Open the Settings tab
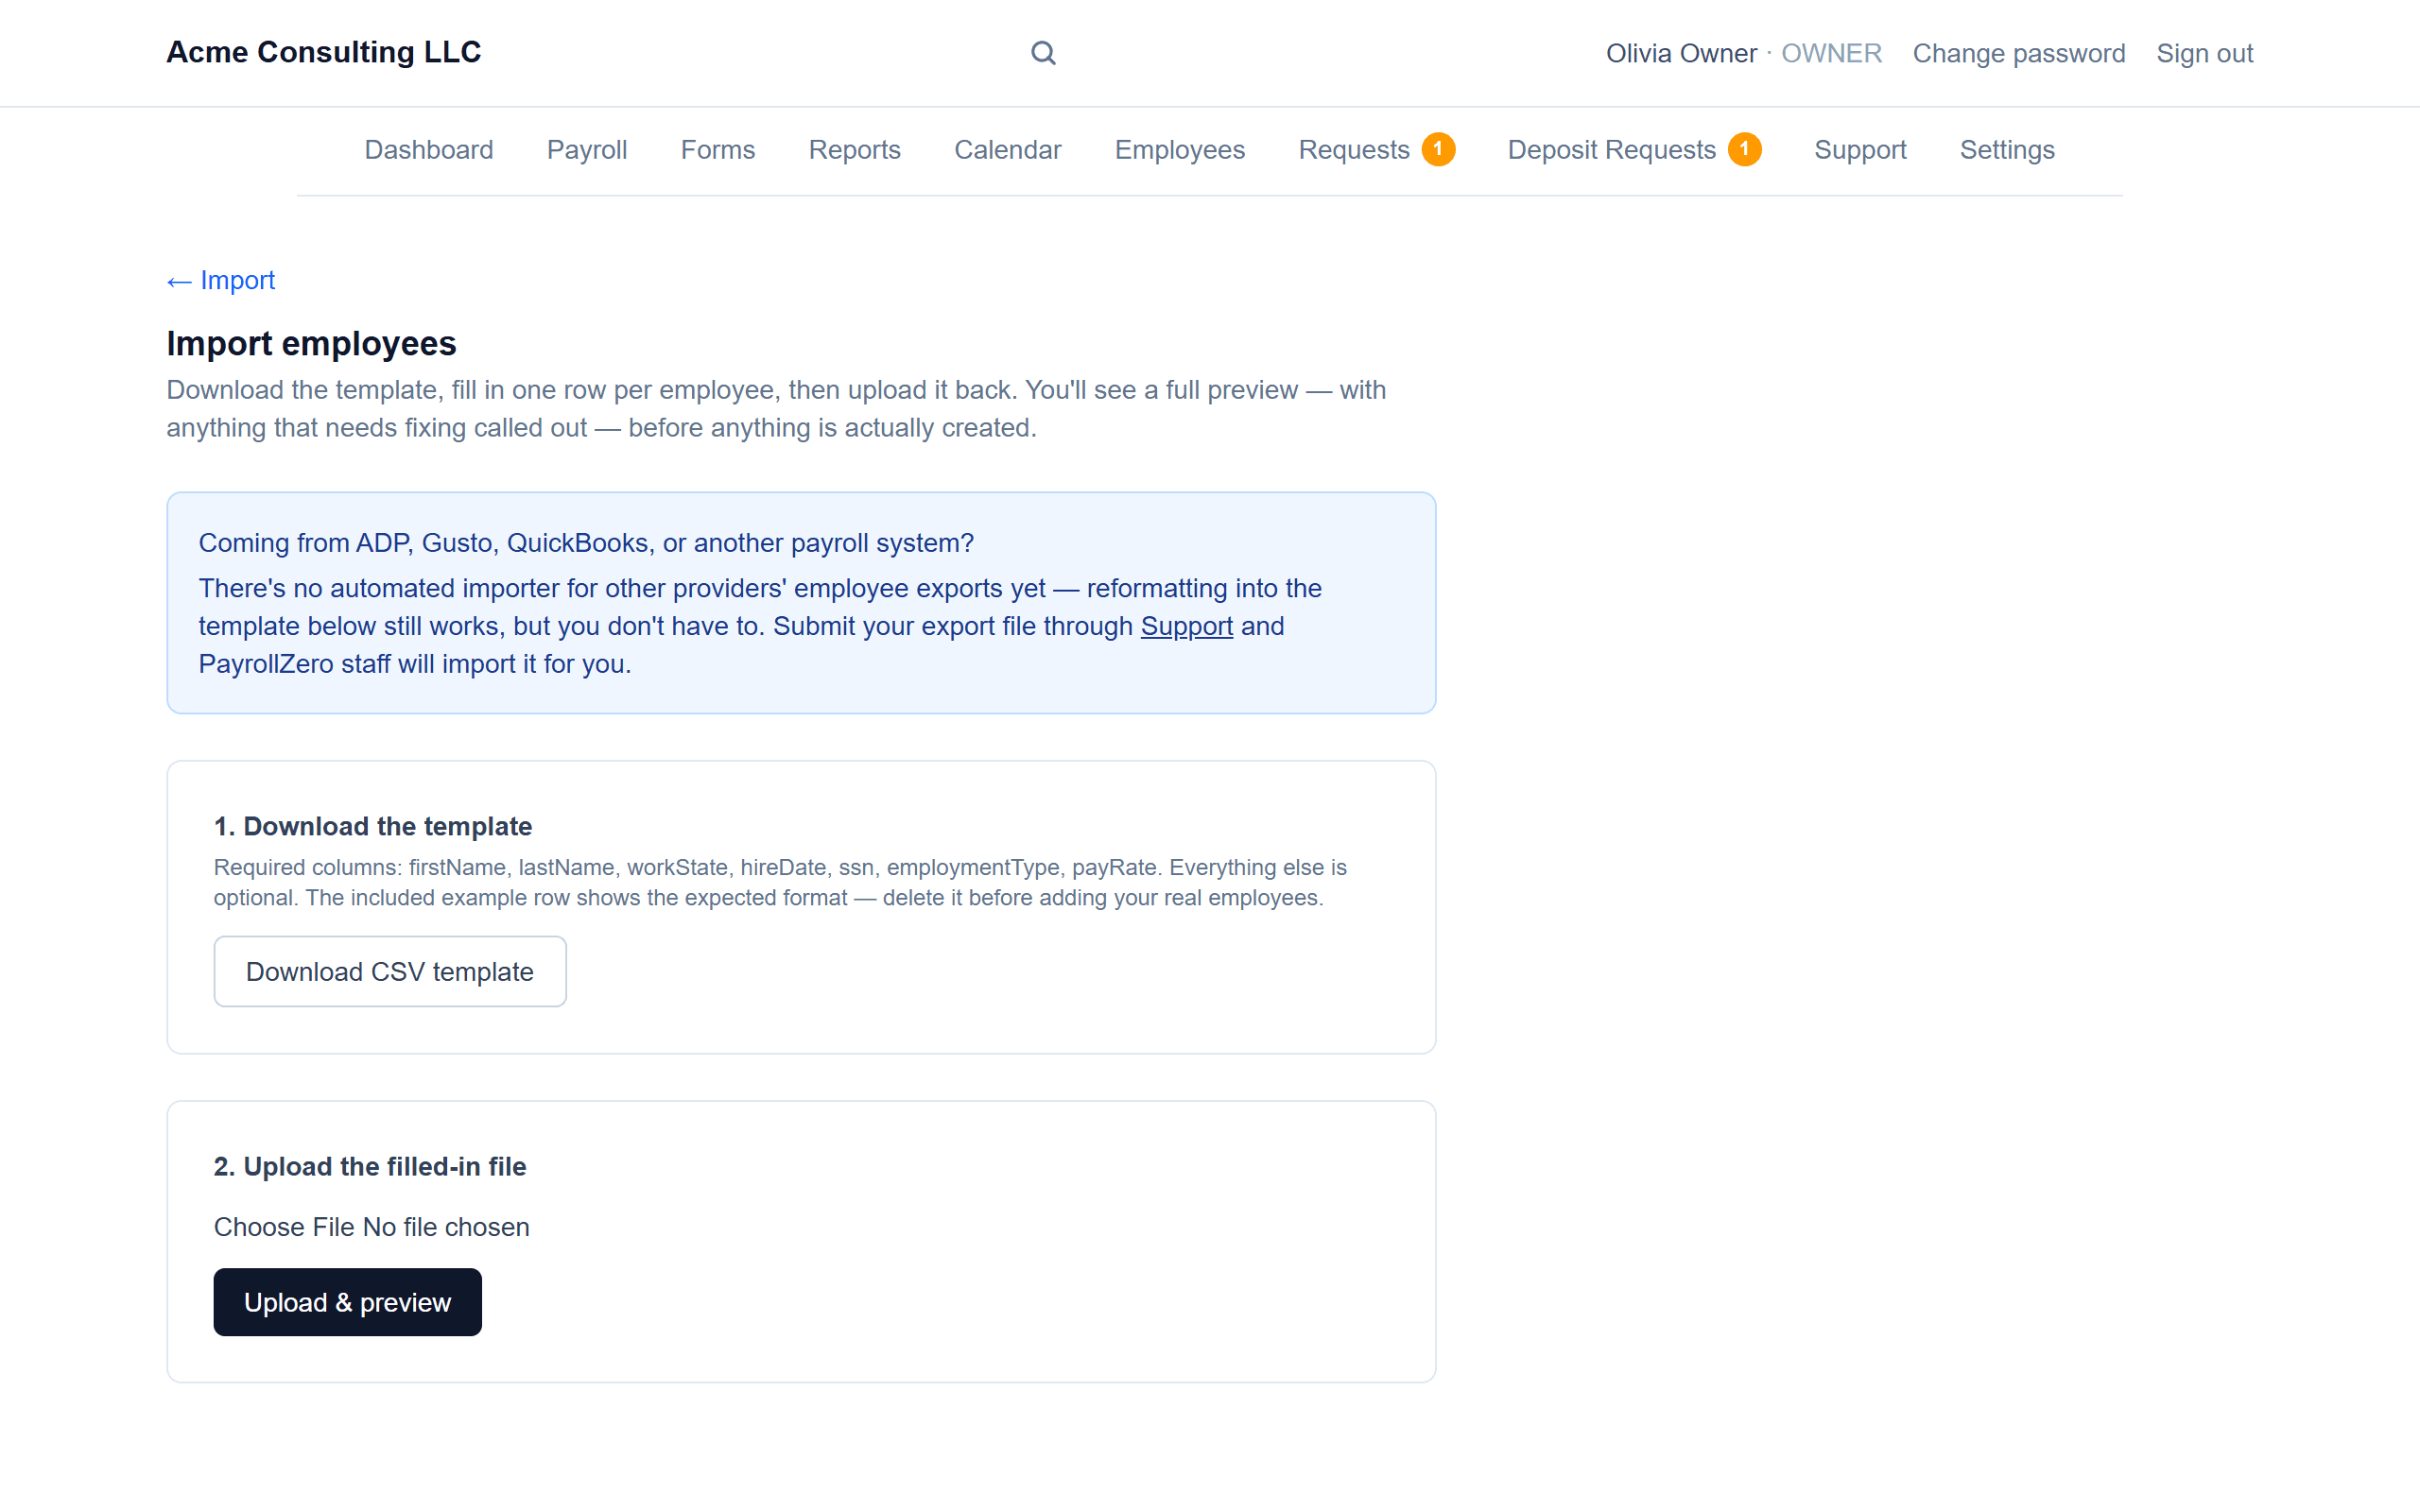The image size is (2420, 1512). coord(2006,150)
